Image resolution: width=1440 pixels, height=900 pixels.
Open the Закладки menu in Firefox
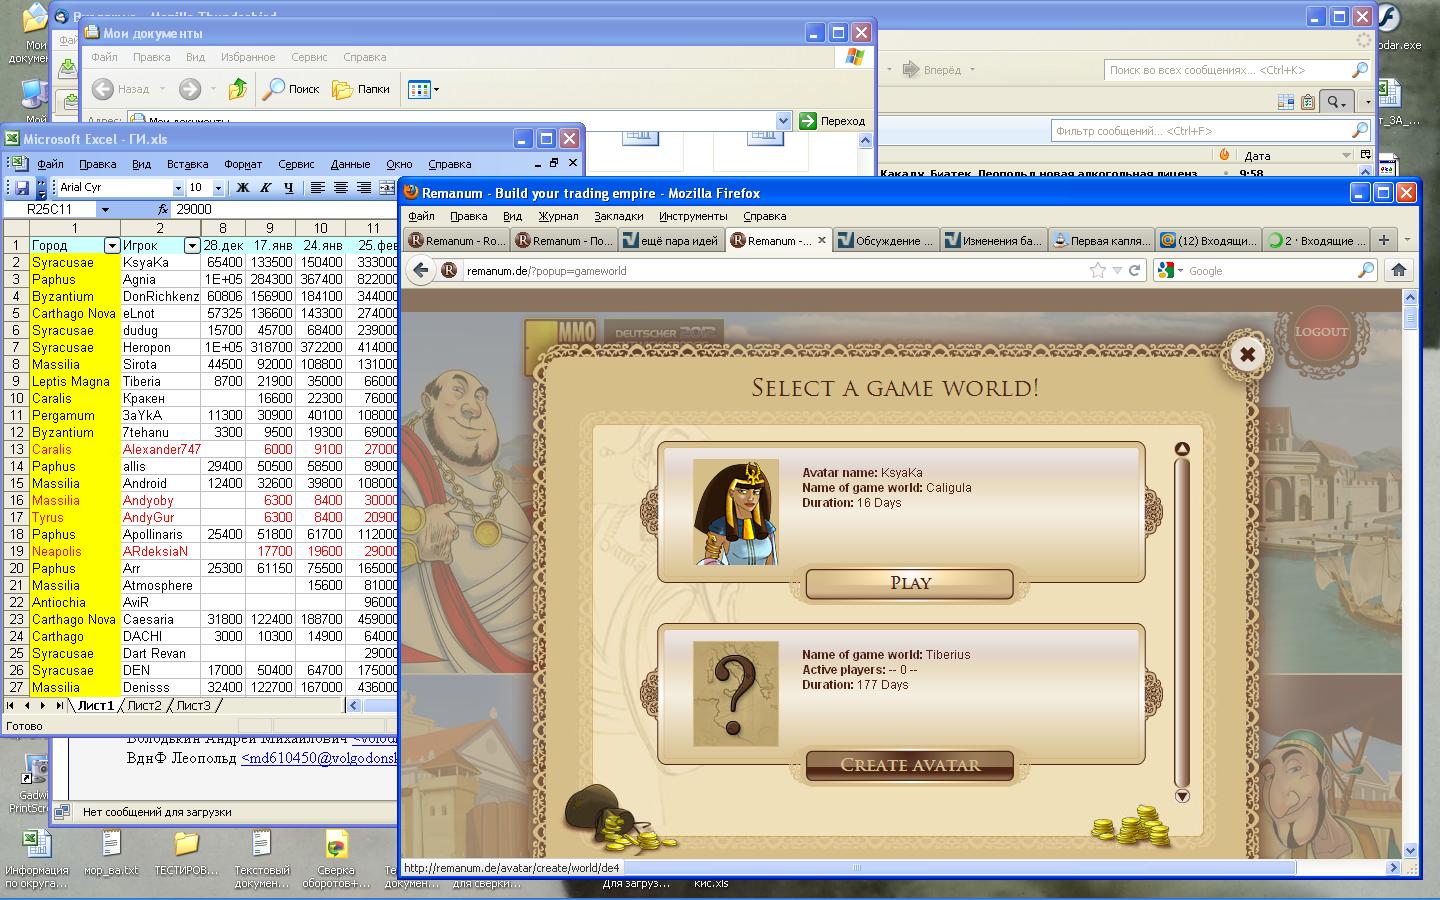[x=619, y=216]
